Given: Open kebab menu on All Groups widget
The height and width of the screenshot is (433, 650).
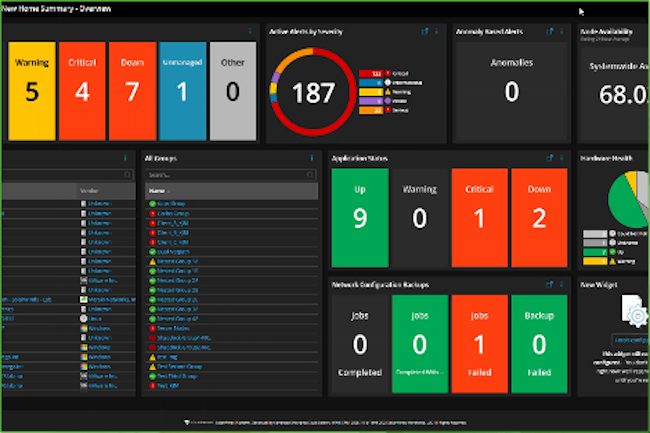Looking at the screenshot, I should point(311,158).
